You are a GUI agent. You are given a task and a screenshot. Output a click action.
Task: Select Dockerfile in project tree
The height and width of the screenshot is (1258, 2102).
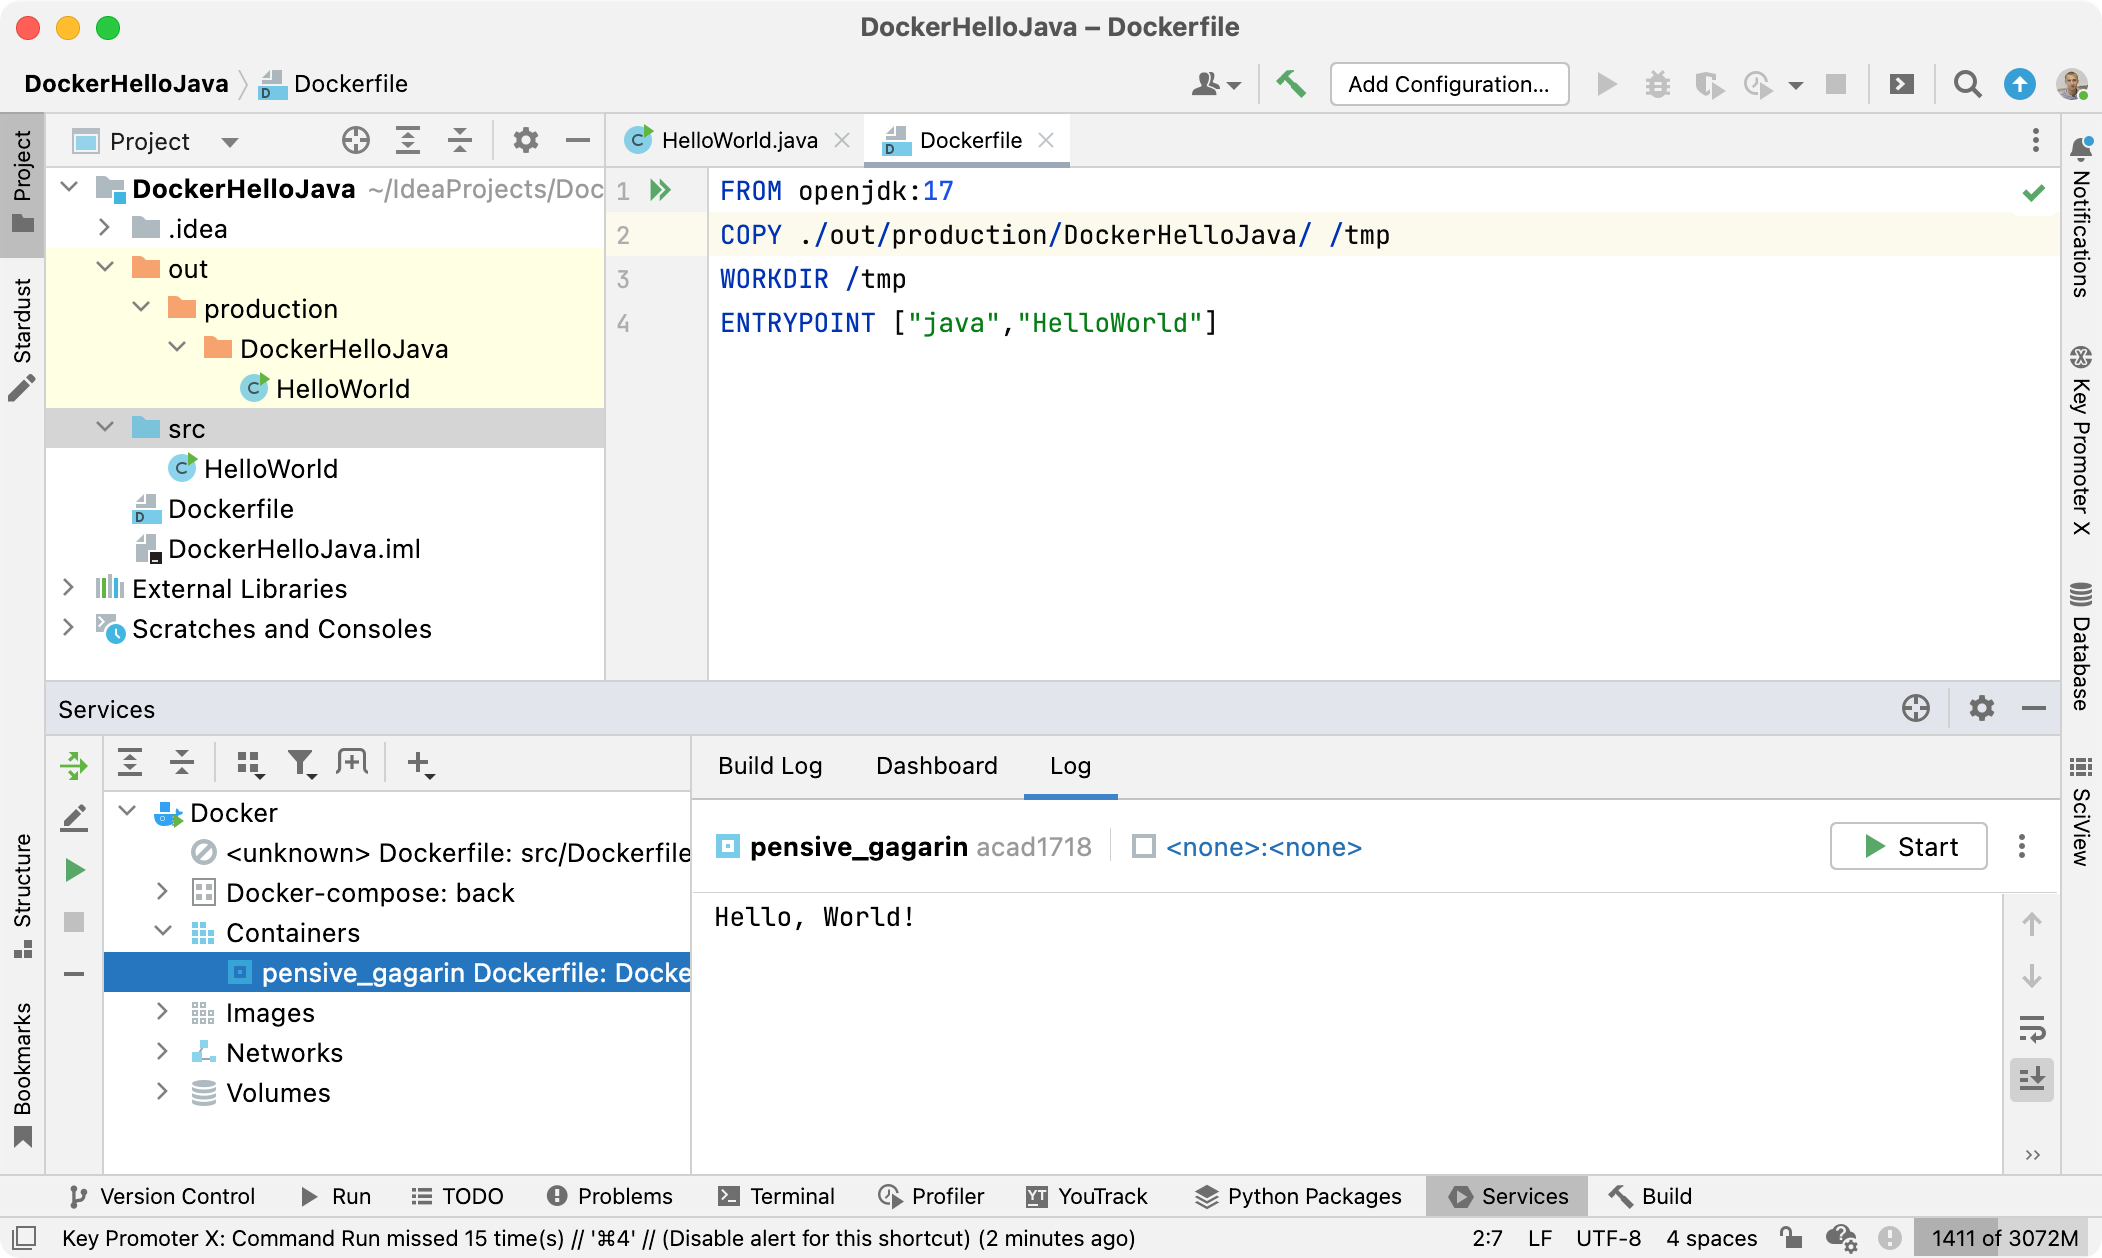[230, 508]
